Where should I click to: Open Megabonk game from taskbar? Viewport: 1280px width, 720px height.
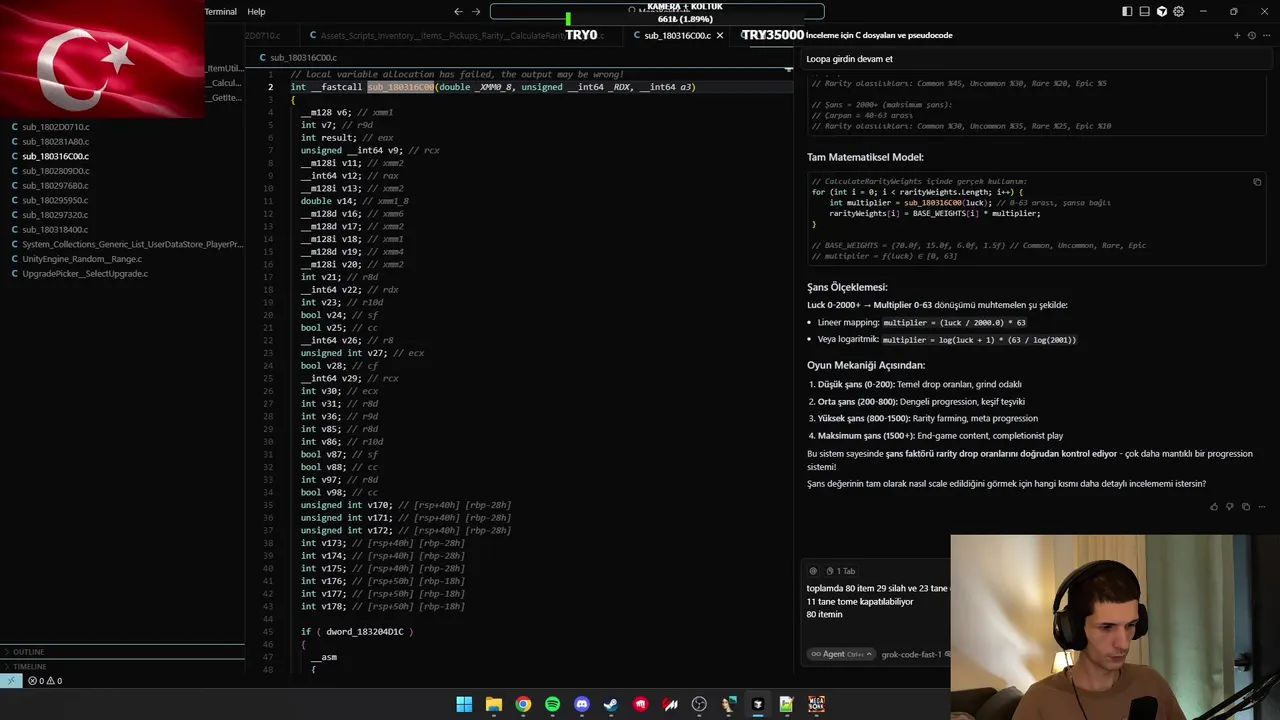(816, 704)
